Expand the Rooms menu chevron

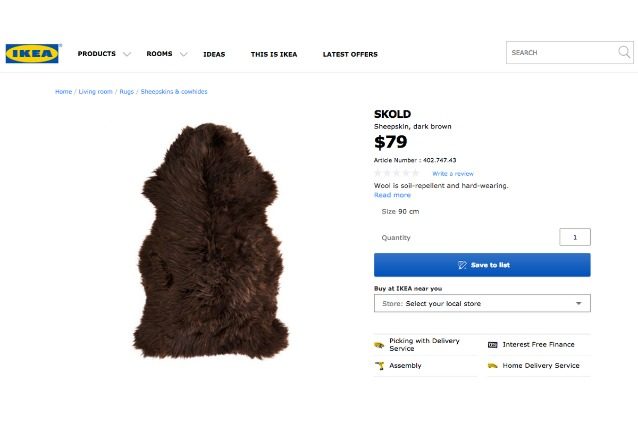184,54
